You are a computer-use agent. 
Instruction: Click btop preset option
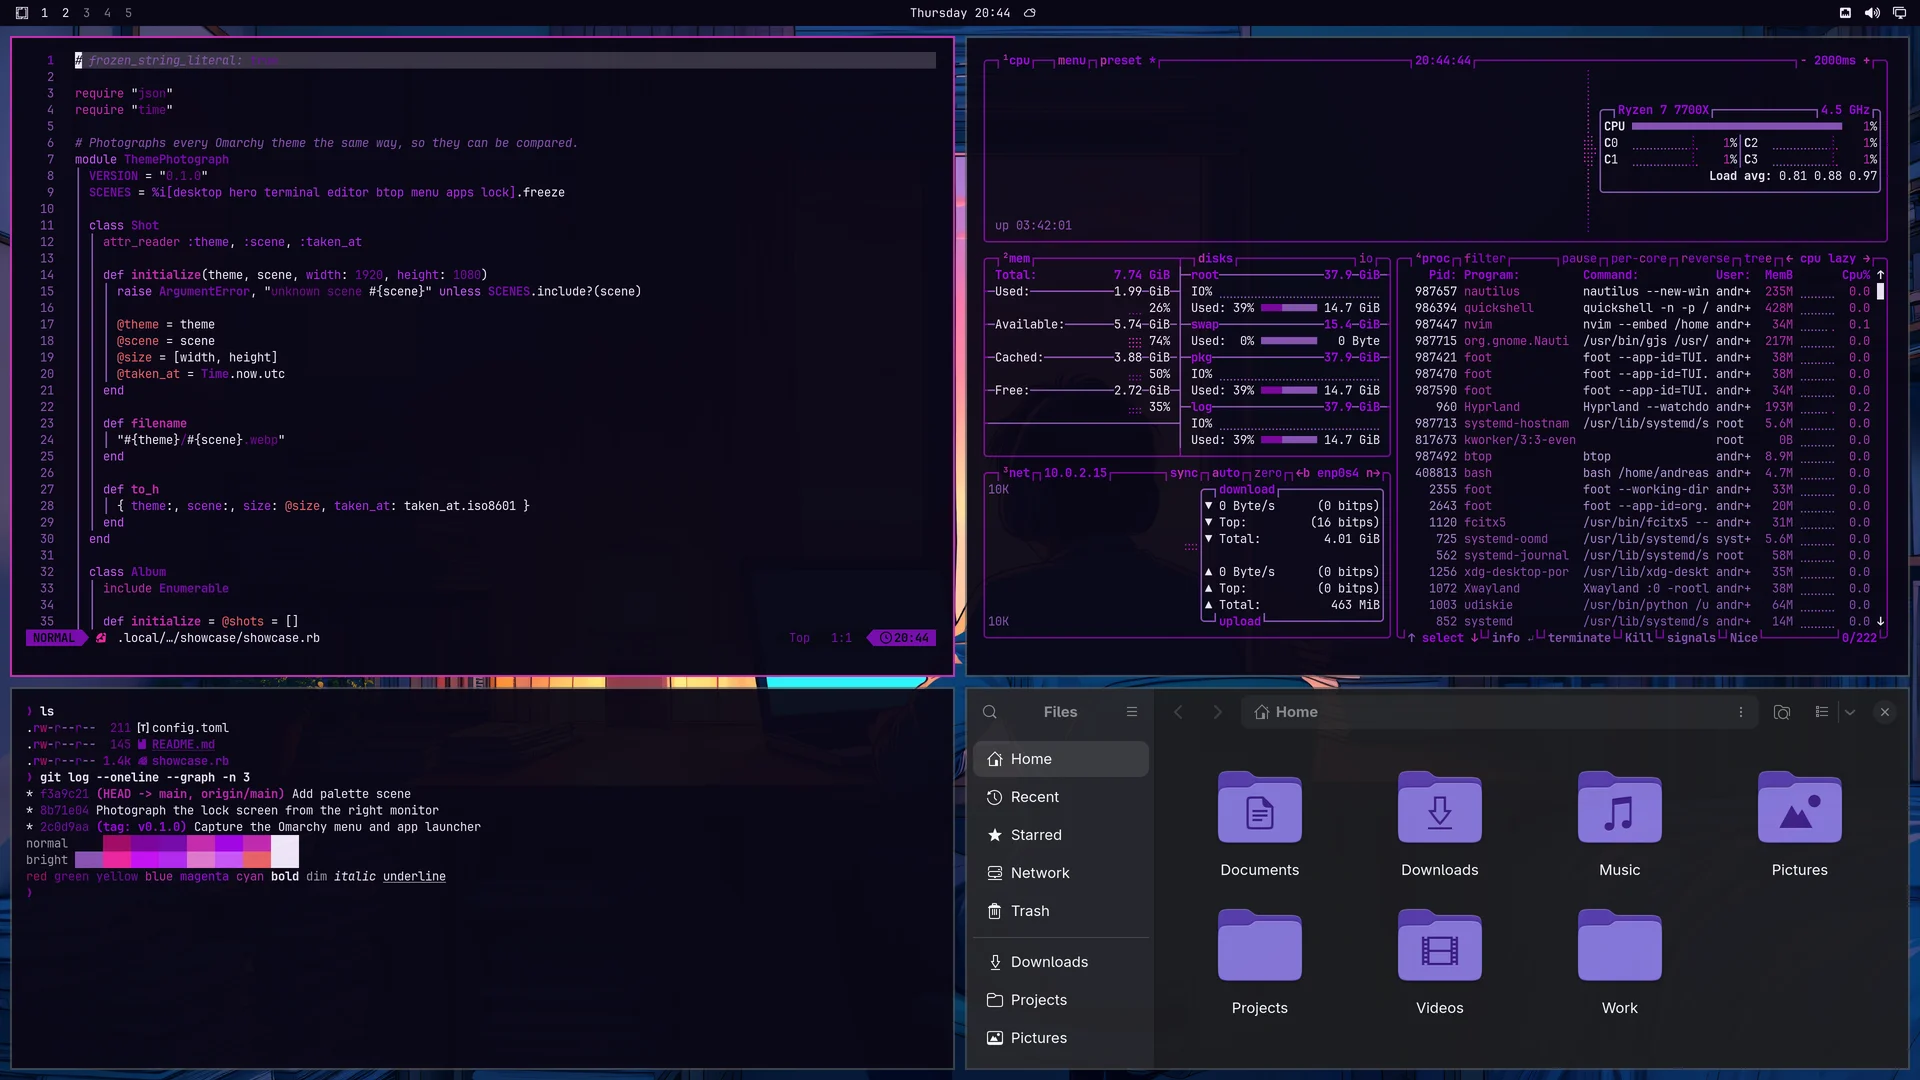[1127, 61]
